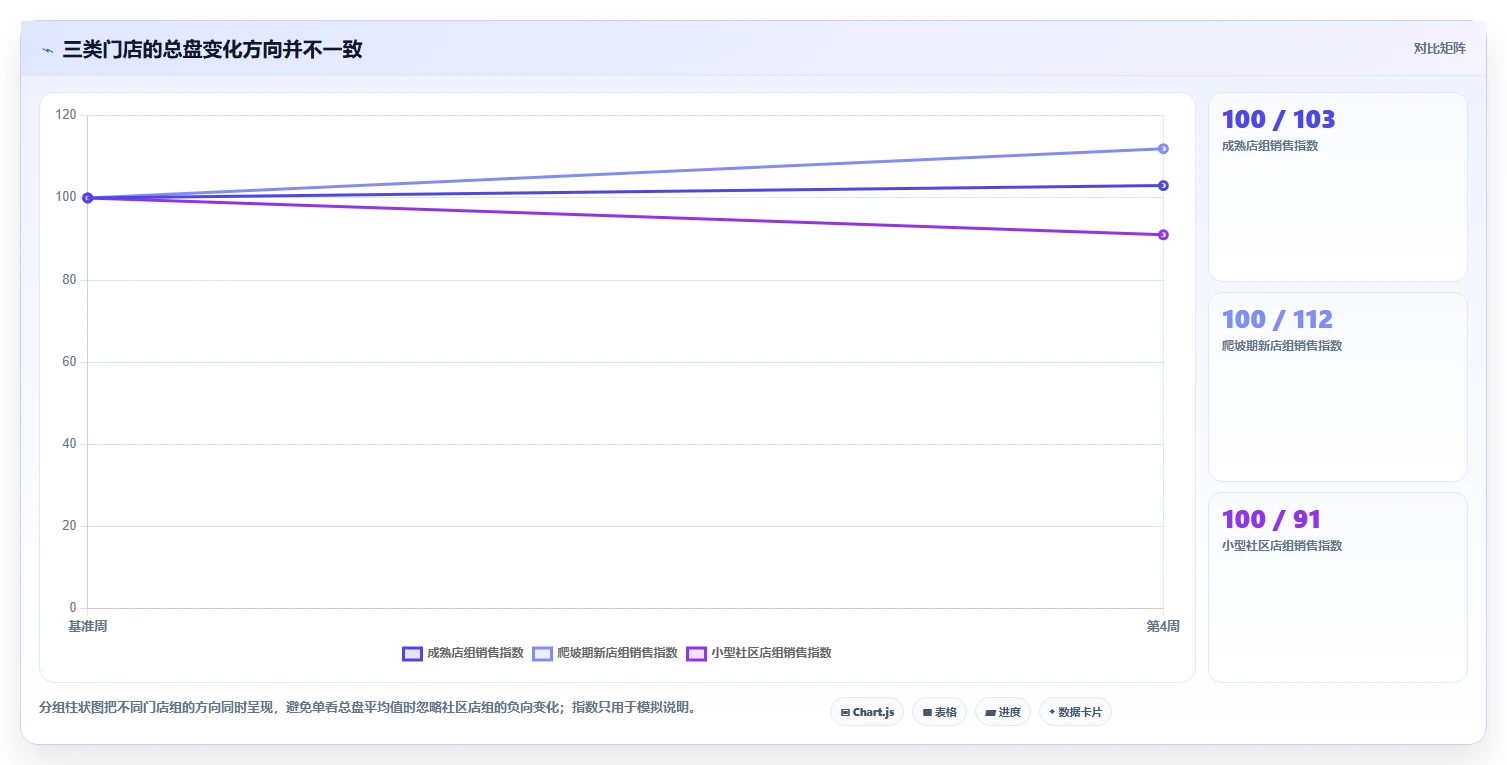Select the 进度 chip
The height and width of the screenshot is (765, 1507).
pos(1002,712)
